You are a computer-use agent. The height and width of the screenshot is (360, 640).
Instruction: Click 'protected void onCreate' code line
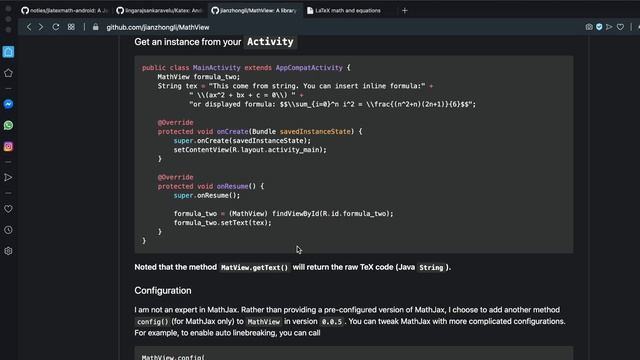[260, 131]
